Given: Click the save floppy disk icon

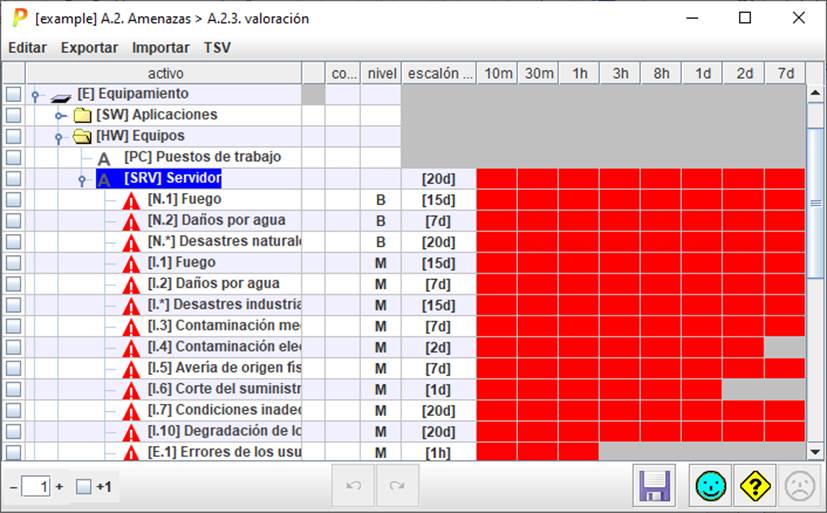Looking at the screenshot, I should click(655, 487).
